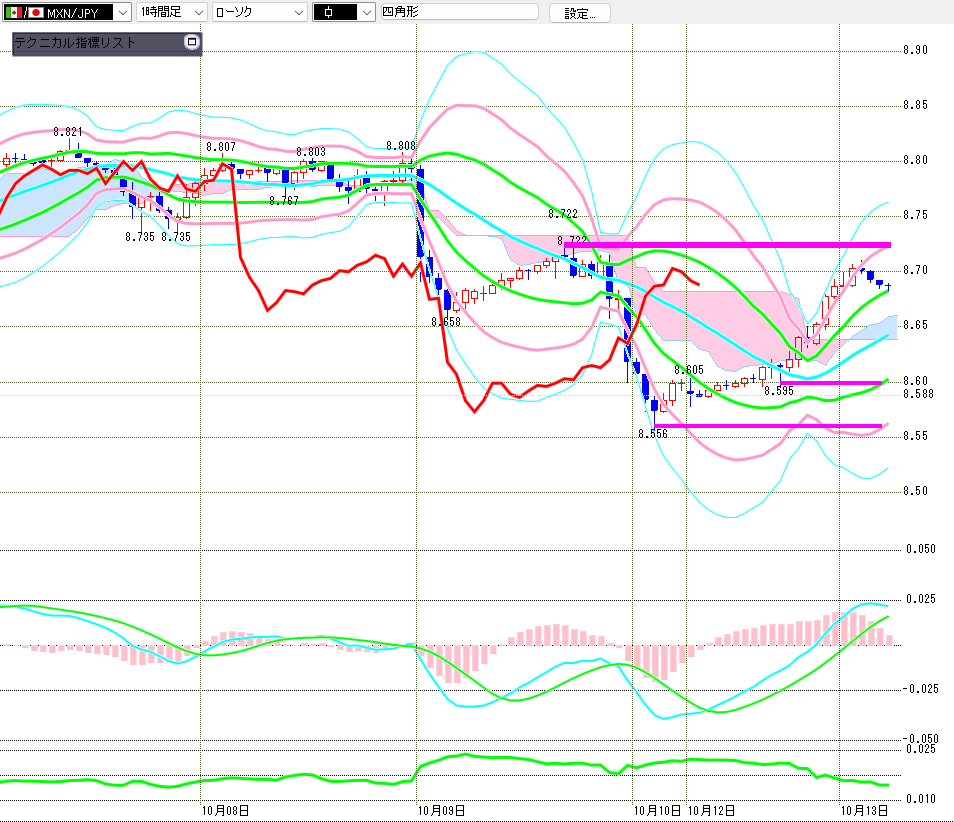The image size is (954, 822).
Task: Click the テクニカル指標リスト panel title
Action: point(74,43)
